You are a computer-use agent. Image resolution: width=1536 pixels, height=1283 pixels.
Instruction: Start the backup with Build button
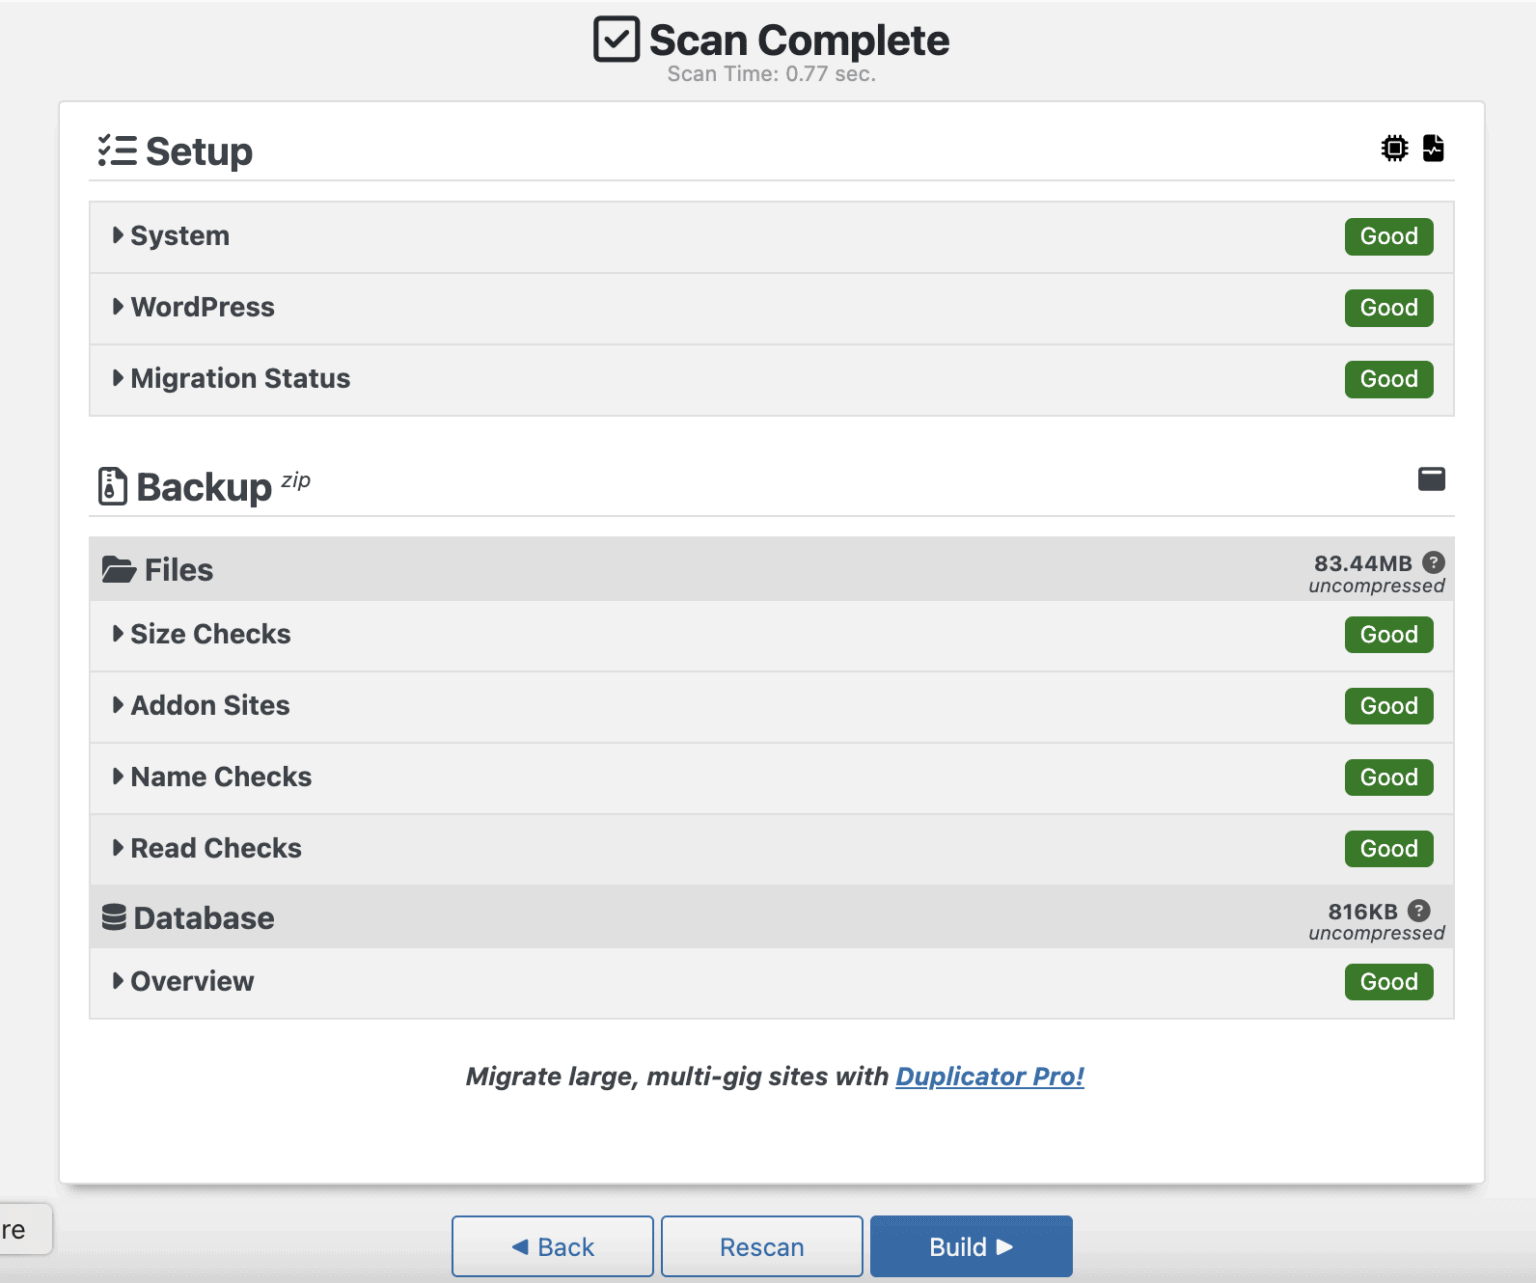(x=971, y=1246)
